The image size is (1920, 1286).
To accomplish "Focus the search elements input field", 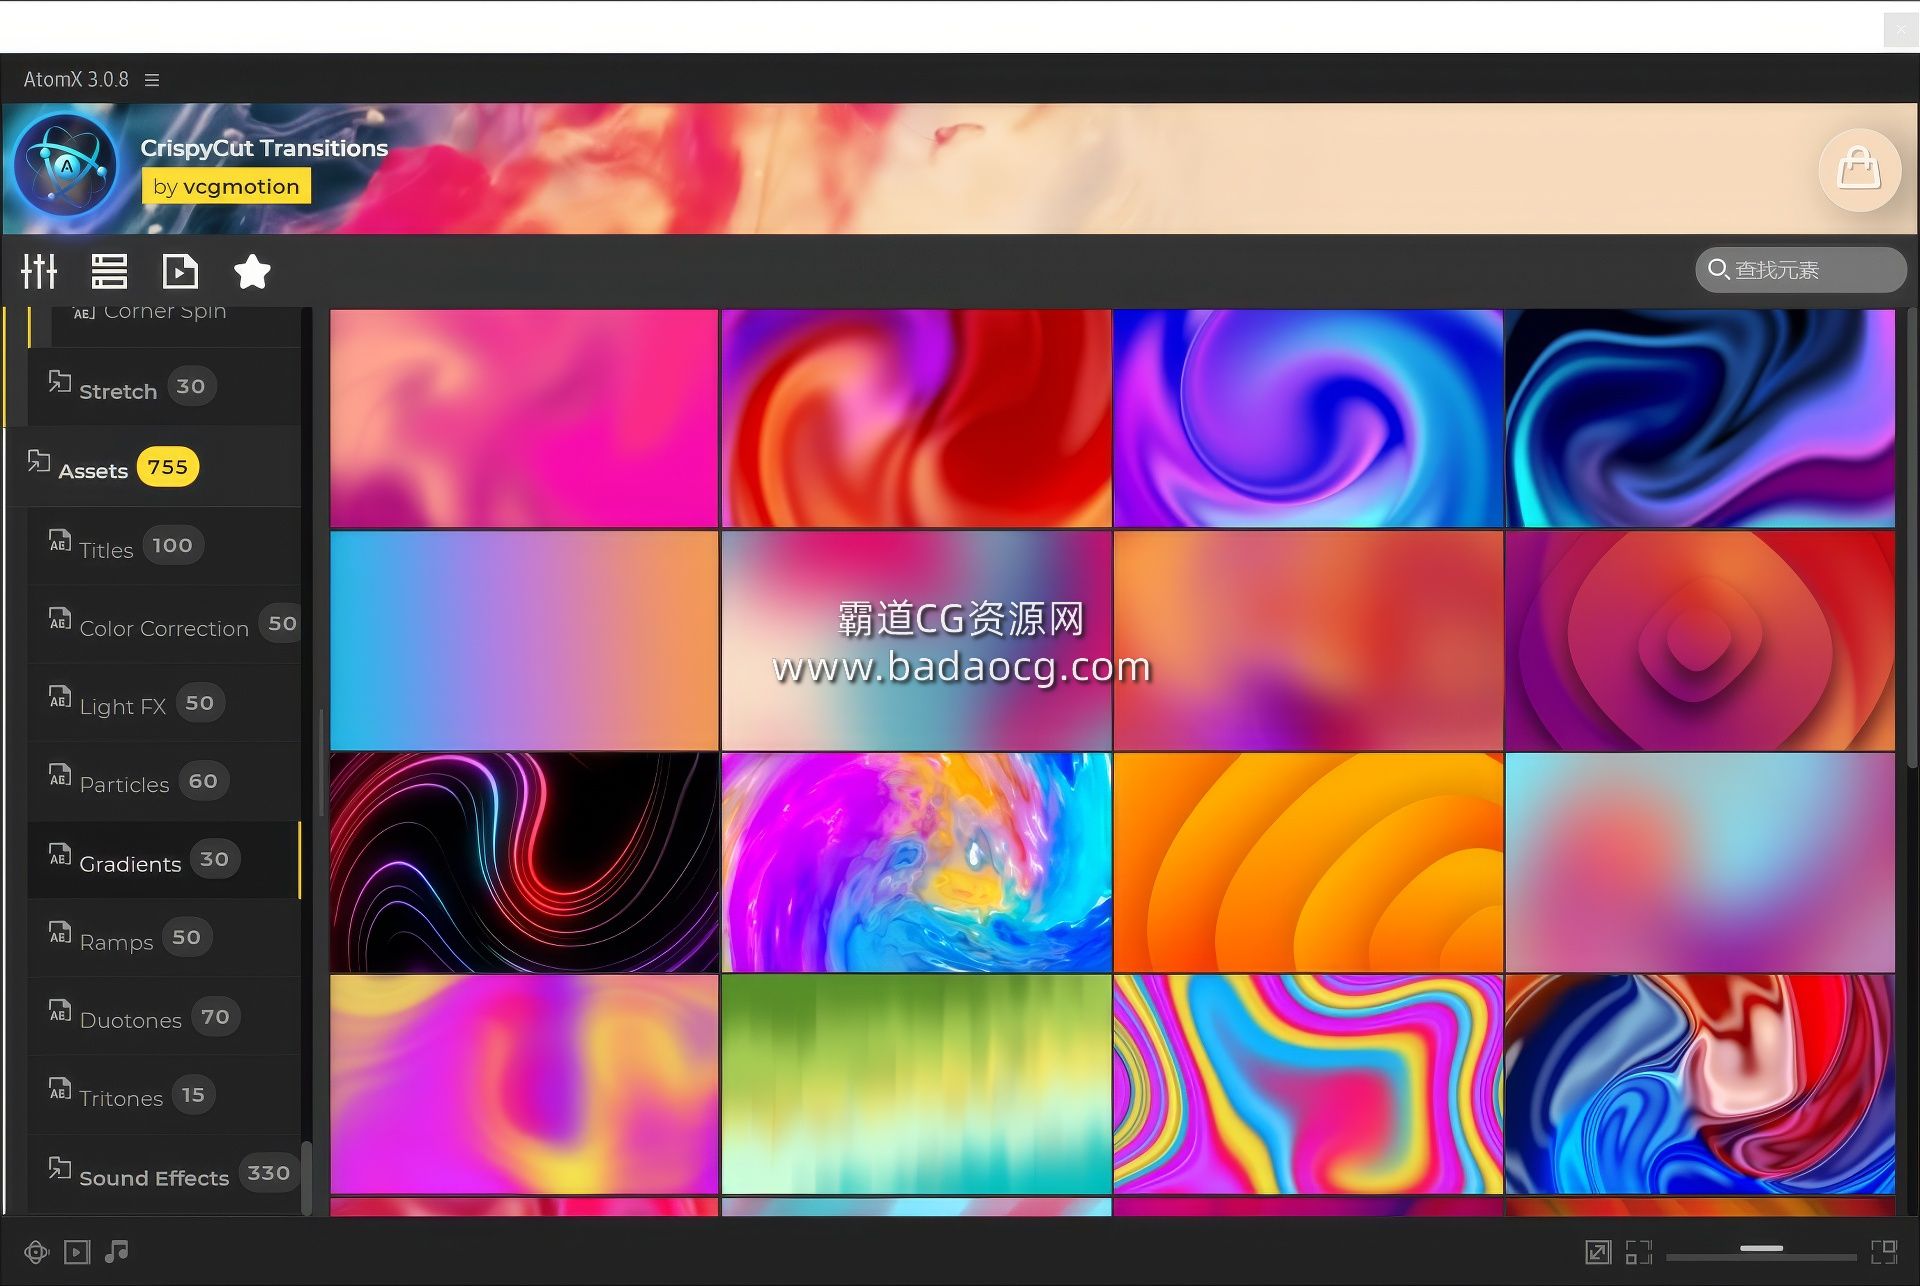I will click(x=1800, y=270).
